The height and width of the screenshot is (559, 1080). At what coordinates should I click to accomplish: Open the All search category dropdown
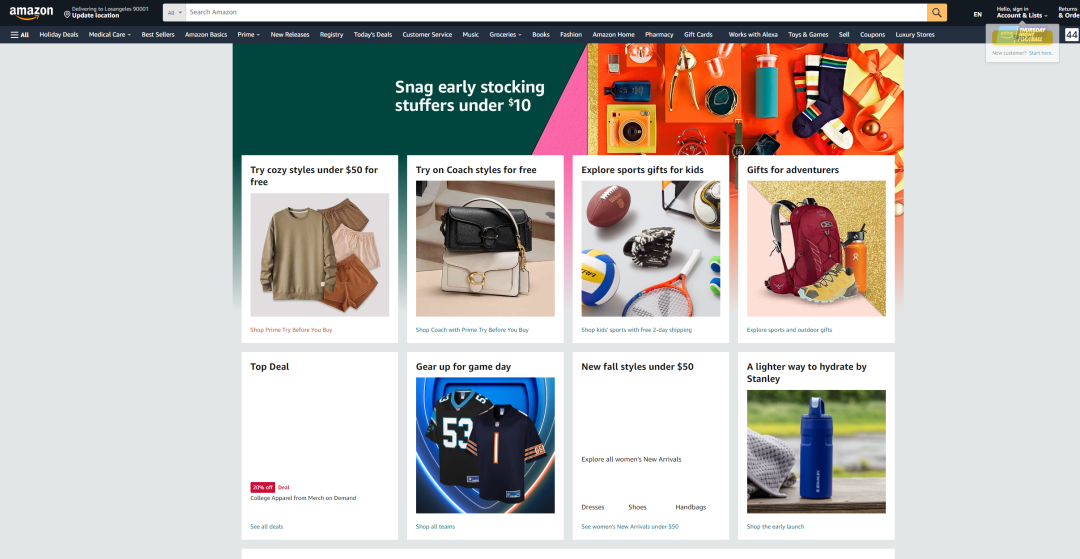coord(174,12)
